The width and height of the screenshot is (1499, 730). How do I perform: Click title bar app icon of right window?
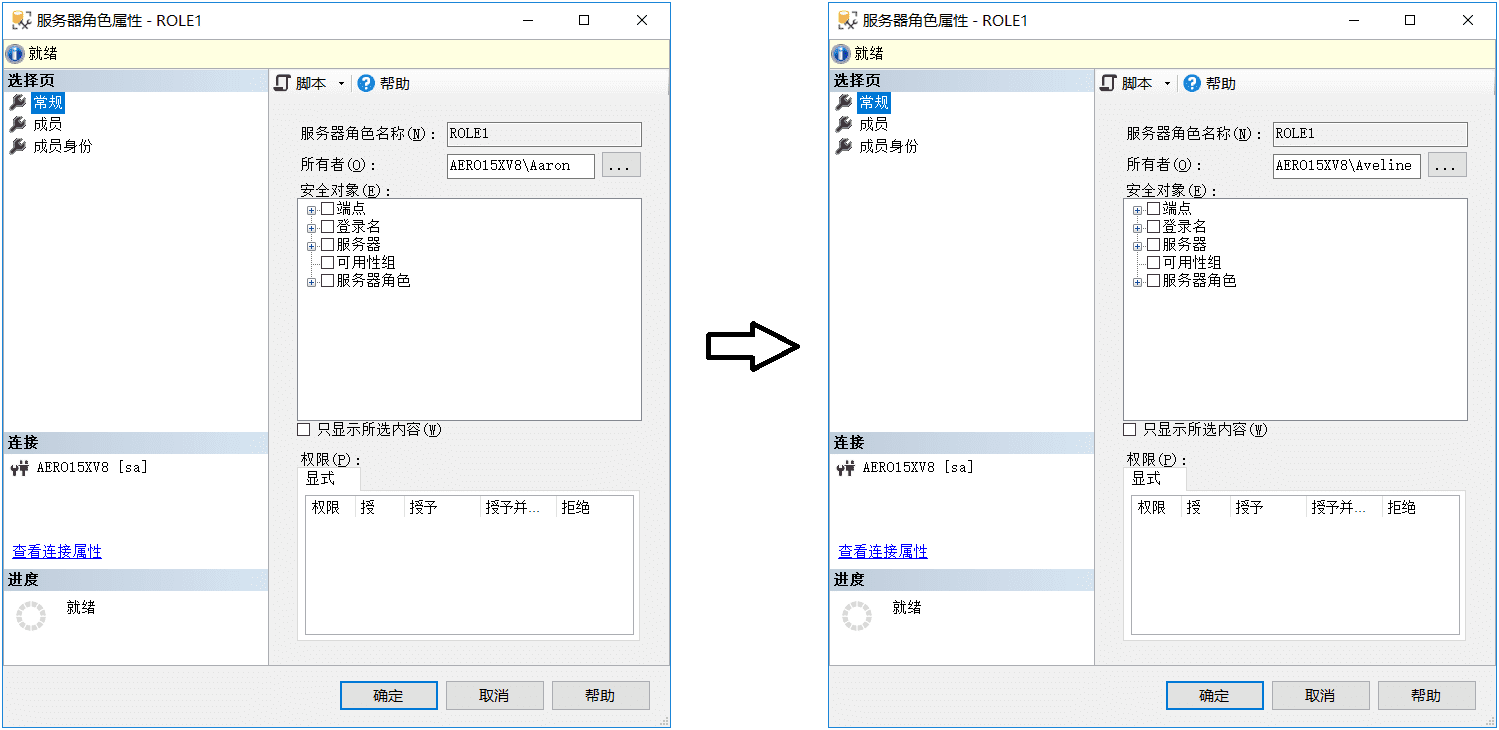click(847, 20)
